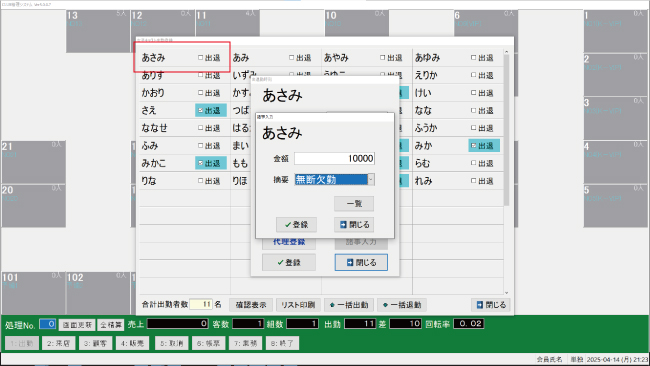
Task: Open the 一覧 list button
Action: (x=354, y=204)
